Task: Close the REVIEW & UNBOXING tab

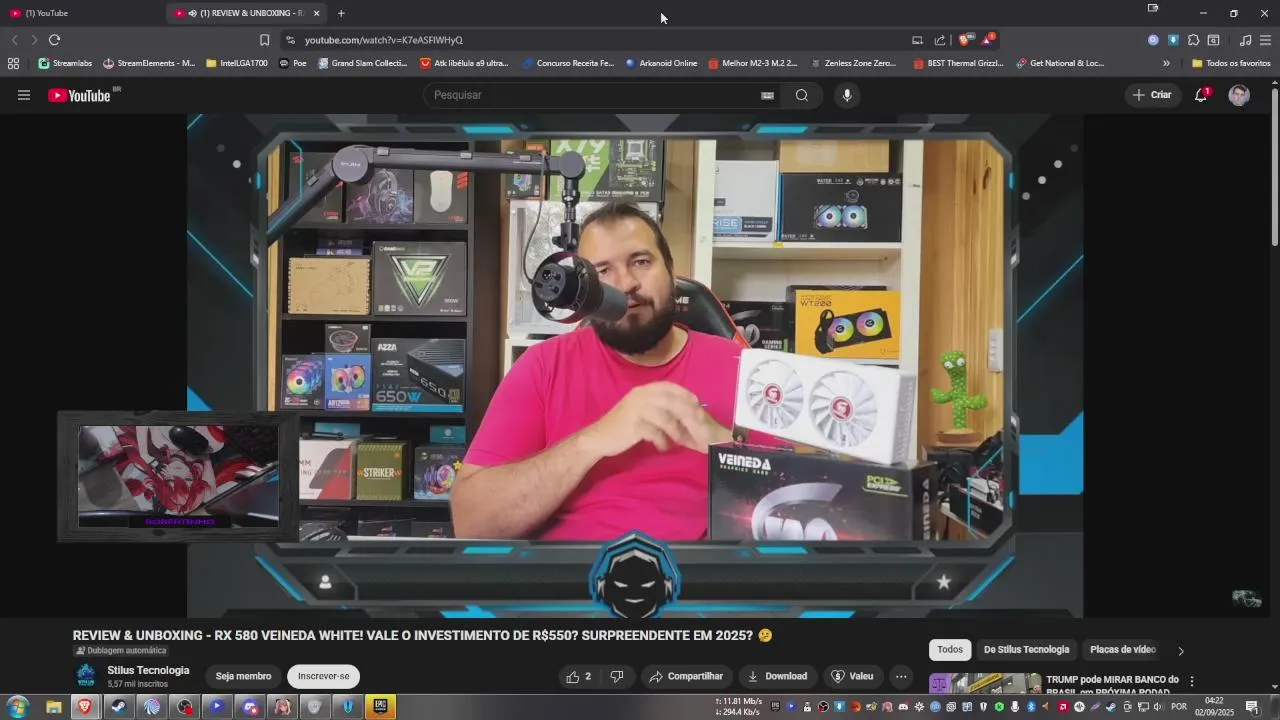Action: click(316, 13)
